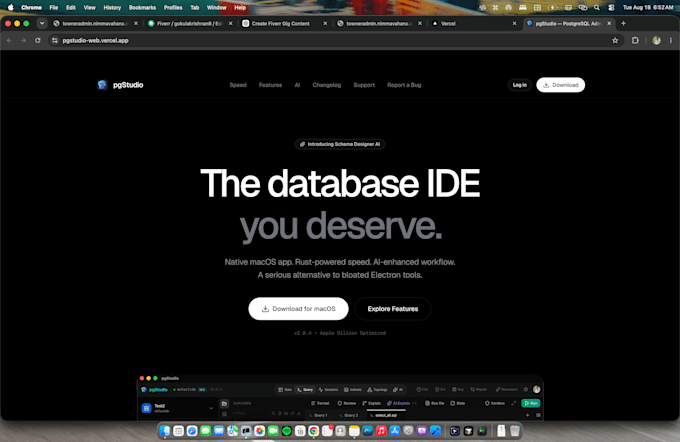Open the Changelog page
The width and height of the screenshot is (680, 442).
(x=327, y=85)
